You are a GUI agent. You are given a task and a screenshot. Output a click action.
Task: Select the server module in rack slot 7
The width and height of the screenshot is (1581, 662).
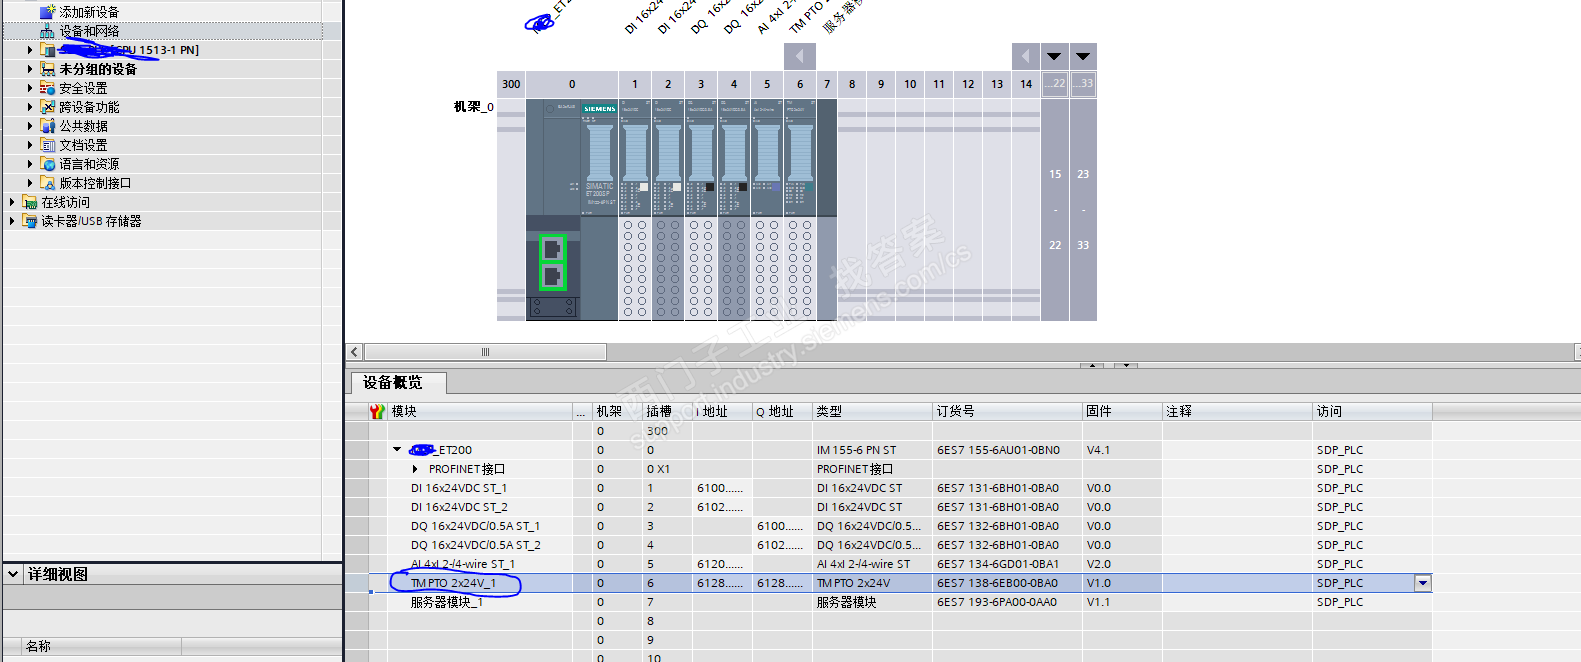[827, 210]
